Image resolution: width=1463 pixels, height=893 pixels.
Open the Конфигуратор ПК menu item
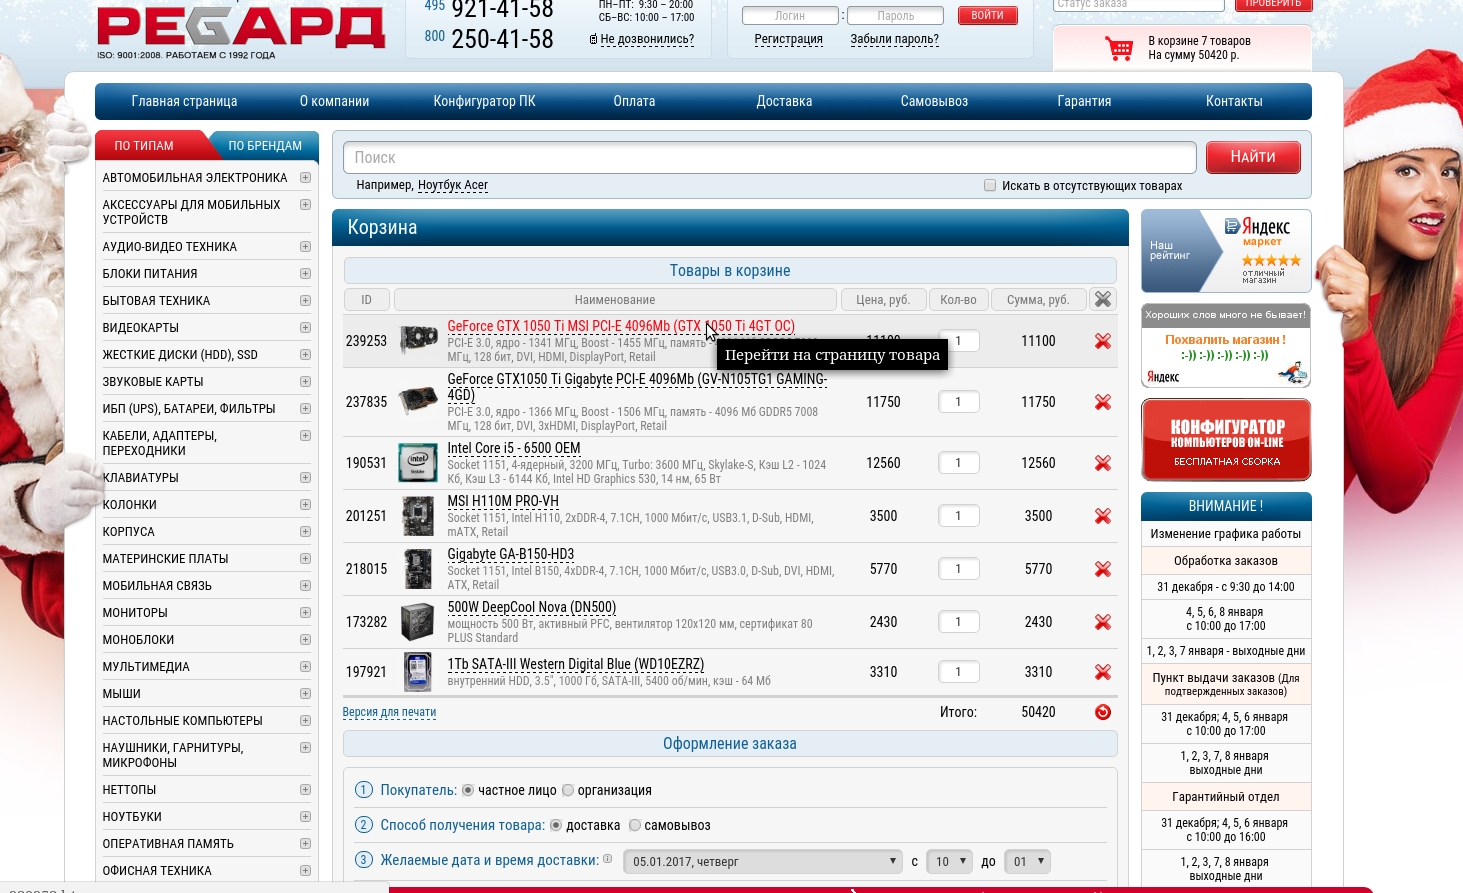484,101
